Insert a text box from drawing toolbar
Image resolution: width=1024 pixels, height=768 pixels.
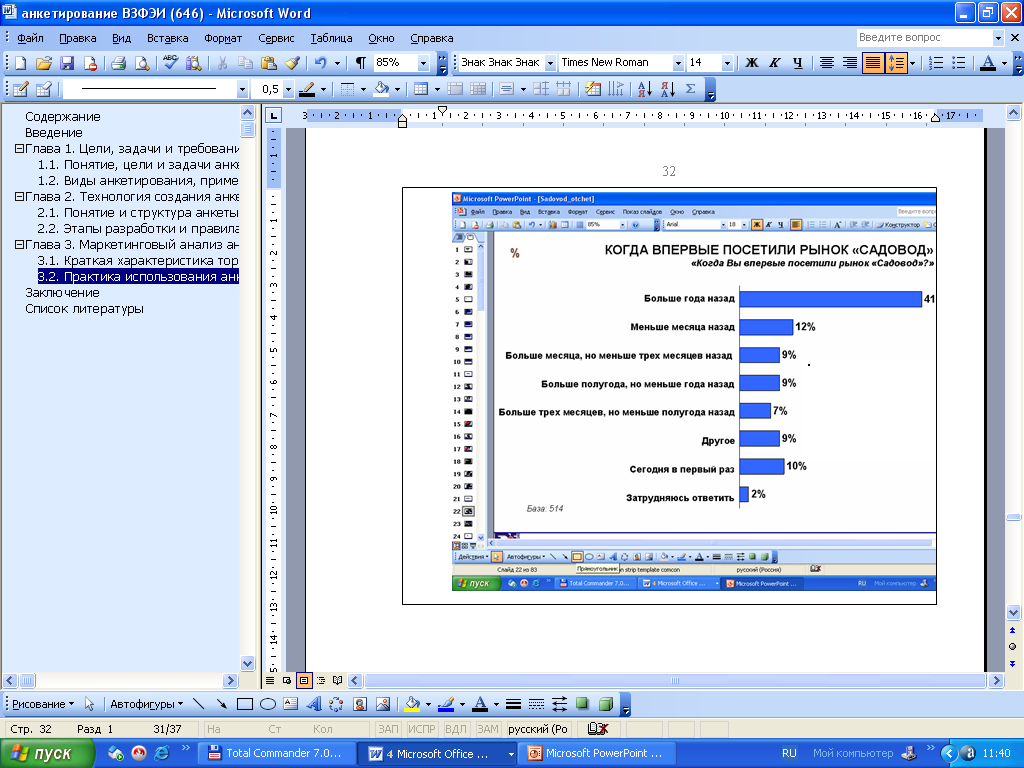[291, 704]
